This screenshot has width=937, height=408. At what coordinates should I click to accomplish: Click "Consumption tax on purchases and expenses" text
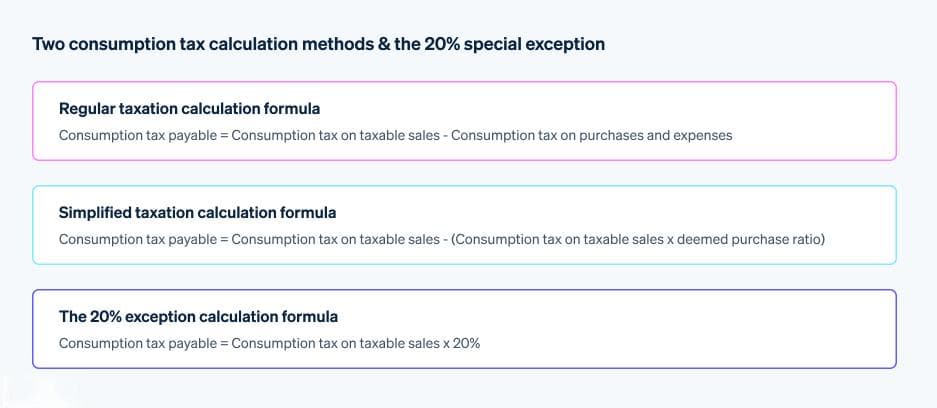point(592,136)
